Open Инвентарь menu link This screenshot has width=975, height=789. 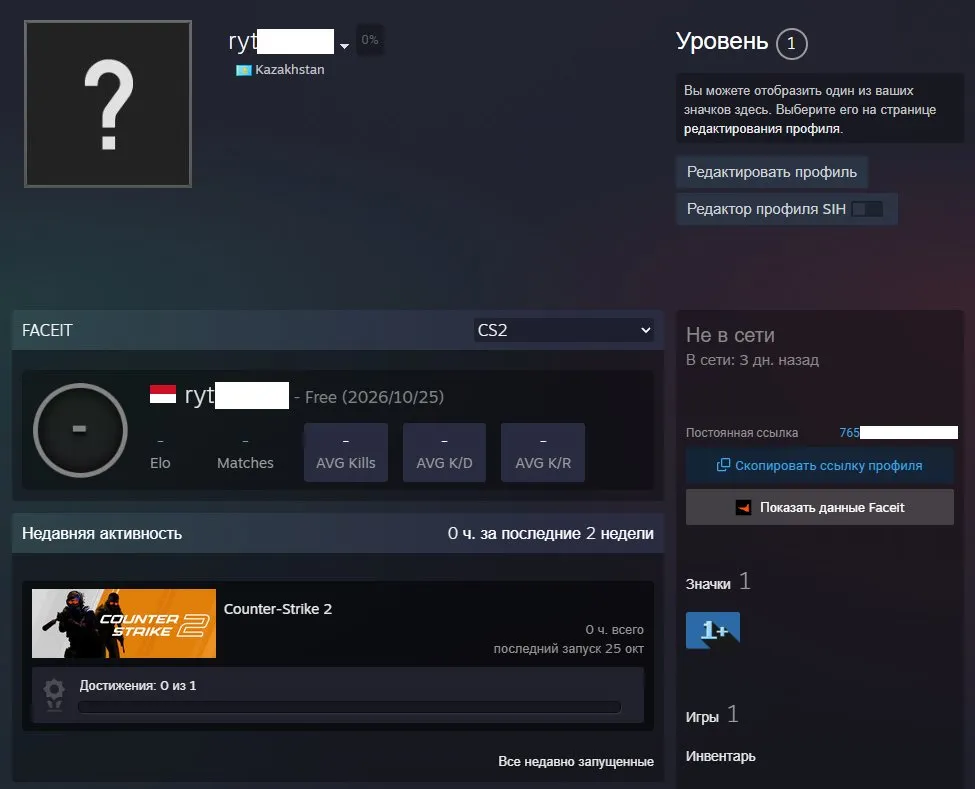point(720,756)
